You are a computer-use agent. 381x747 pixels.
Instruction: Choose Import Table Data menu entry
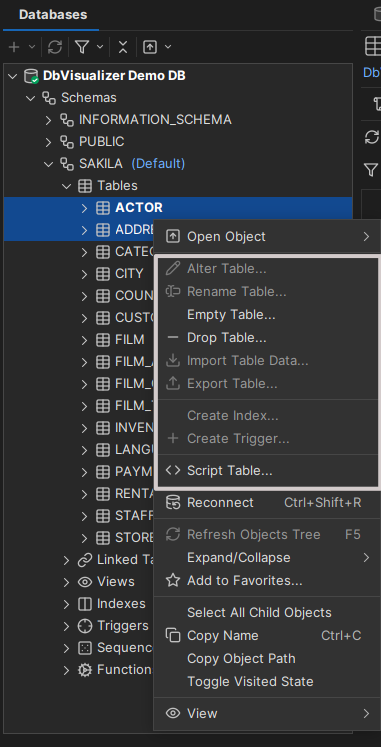point(268,361)
